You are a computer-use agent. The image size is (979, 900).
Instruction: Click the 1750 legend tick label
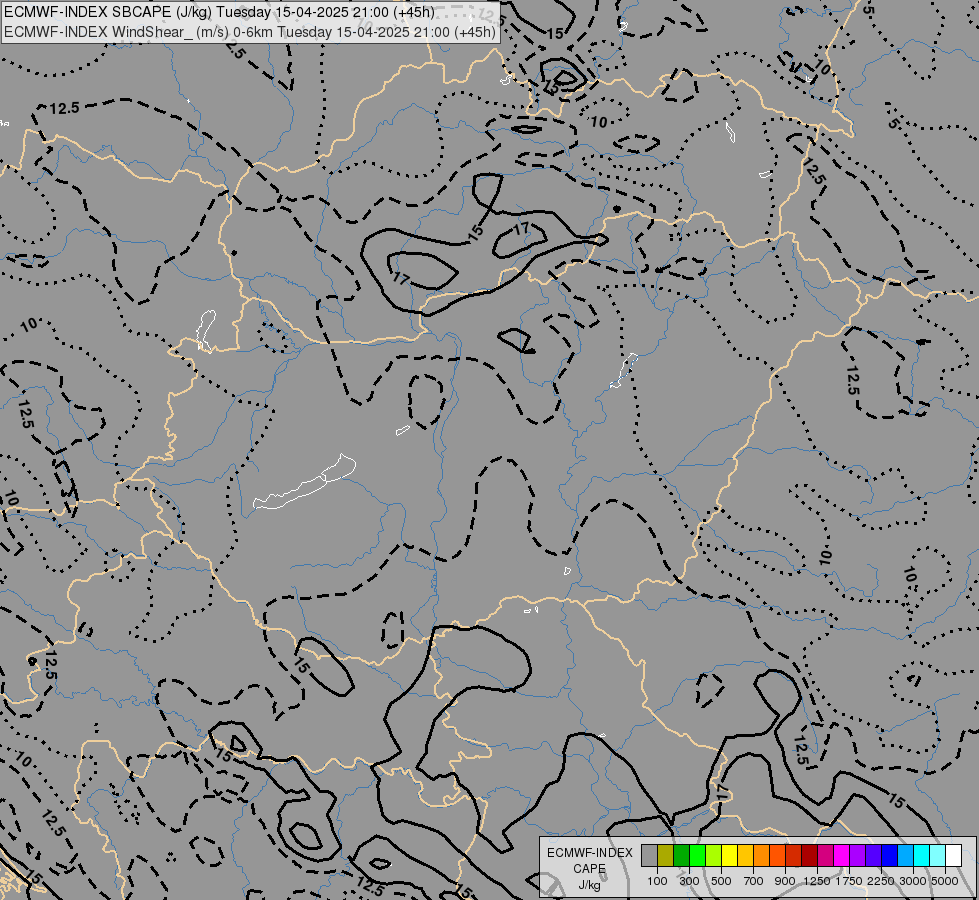pyautogui.click(x=849, y=881)
